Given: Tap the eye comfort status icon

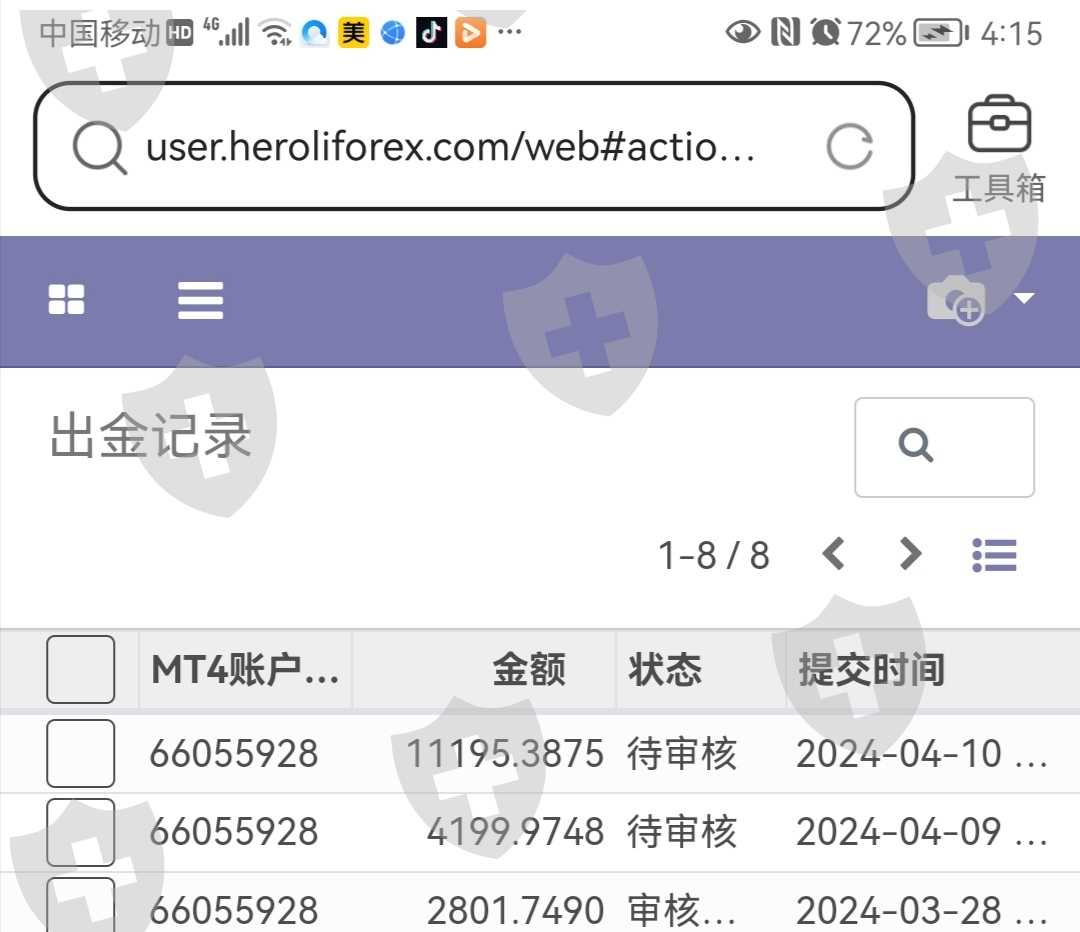Looking at the screenshot, I should (742, 32).
